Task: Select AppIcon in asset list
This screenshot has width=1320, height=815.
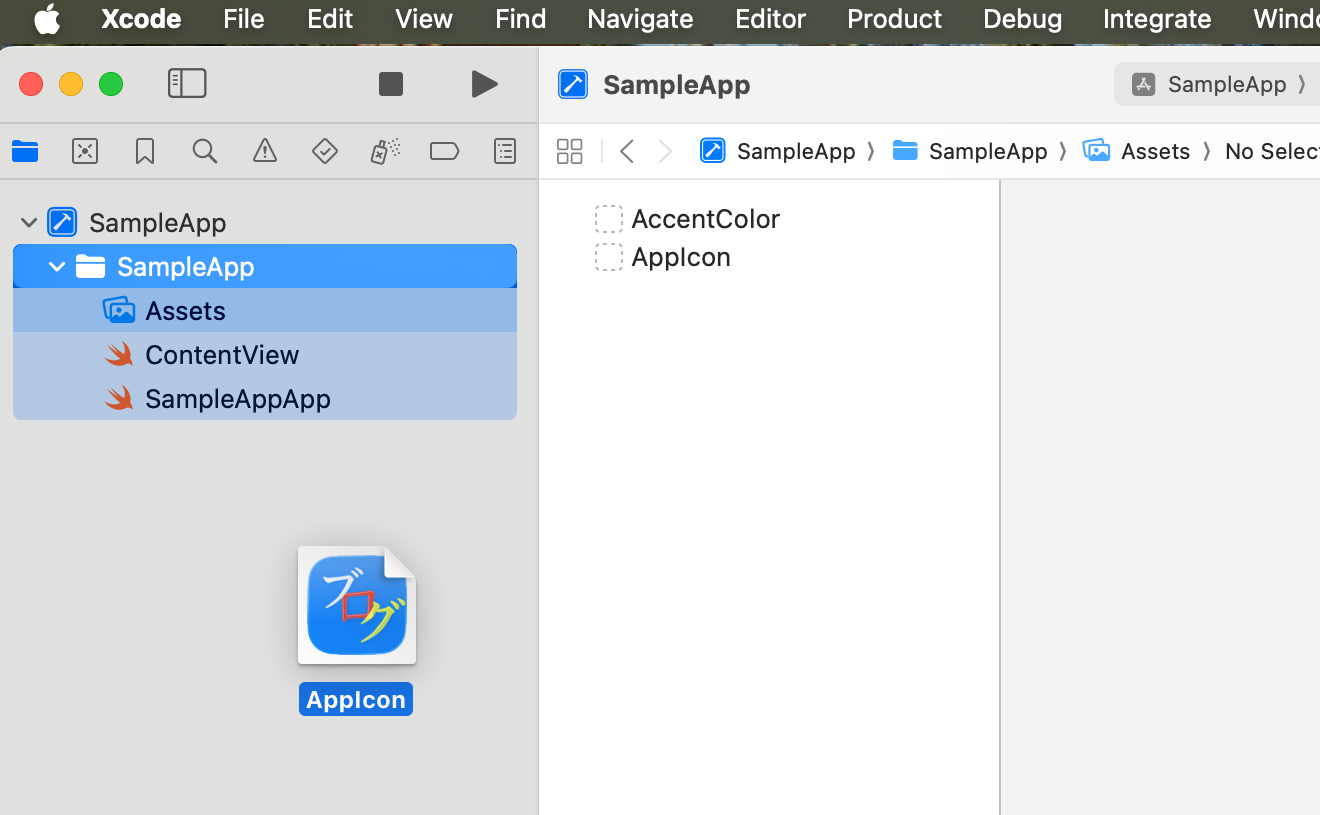Action: (681, 257)
